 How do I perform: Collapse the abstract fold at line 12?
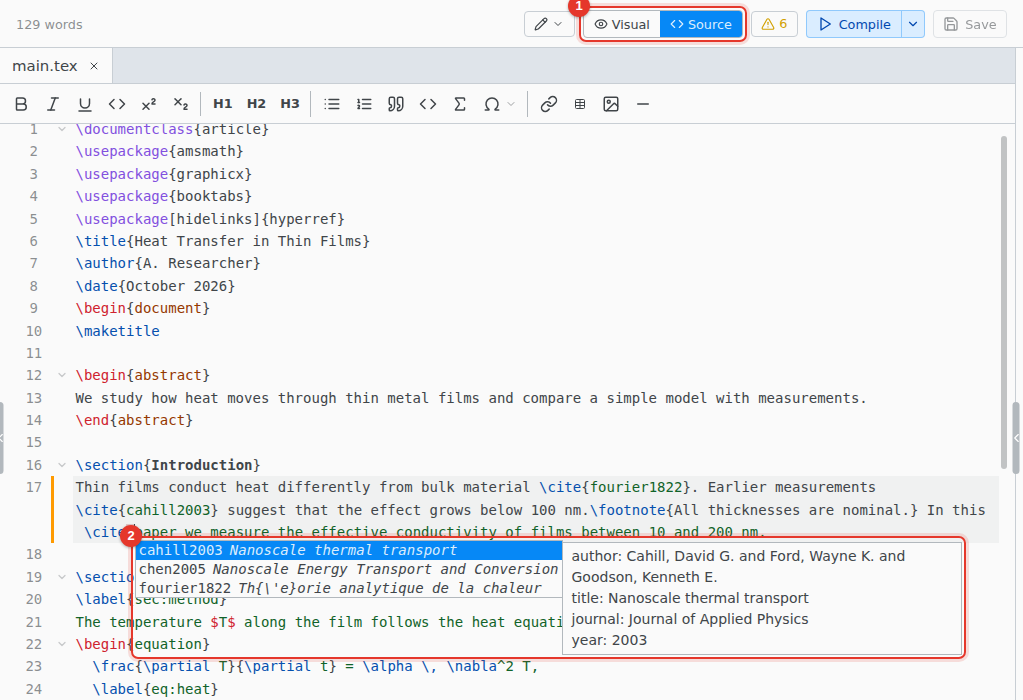coord(62,375)
